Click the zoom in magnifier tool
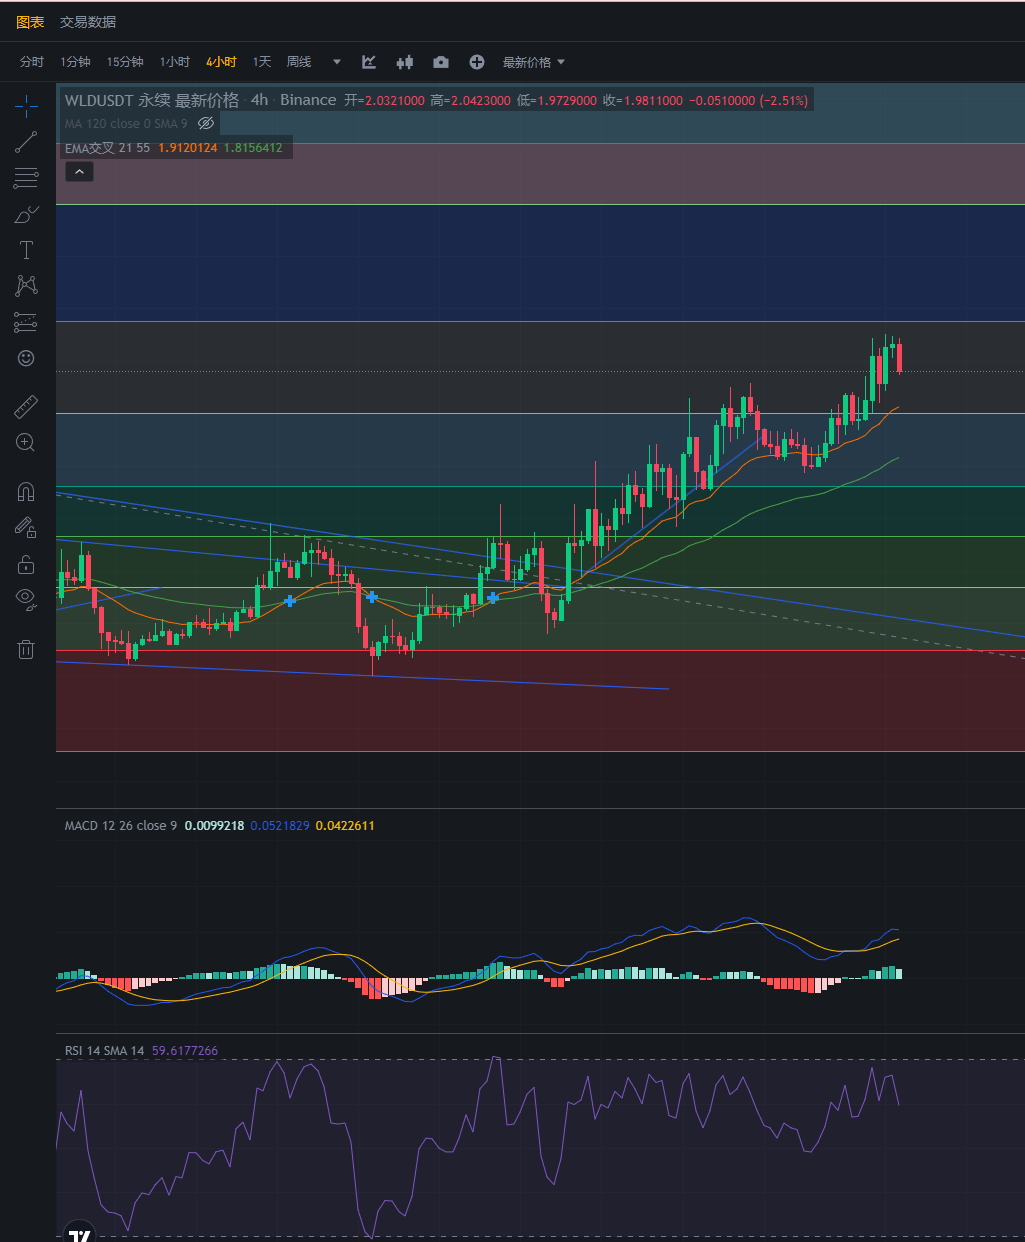Screen dimensions: 1025x1242 (26, 442)
